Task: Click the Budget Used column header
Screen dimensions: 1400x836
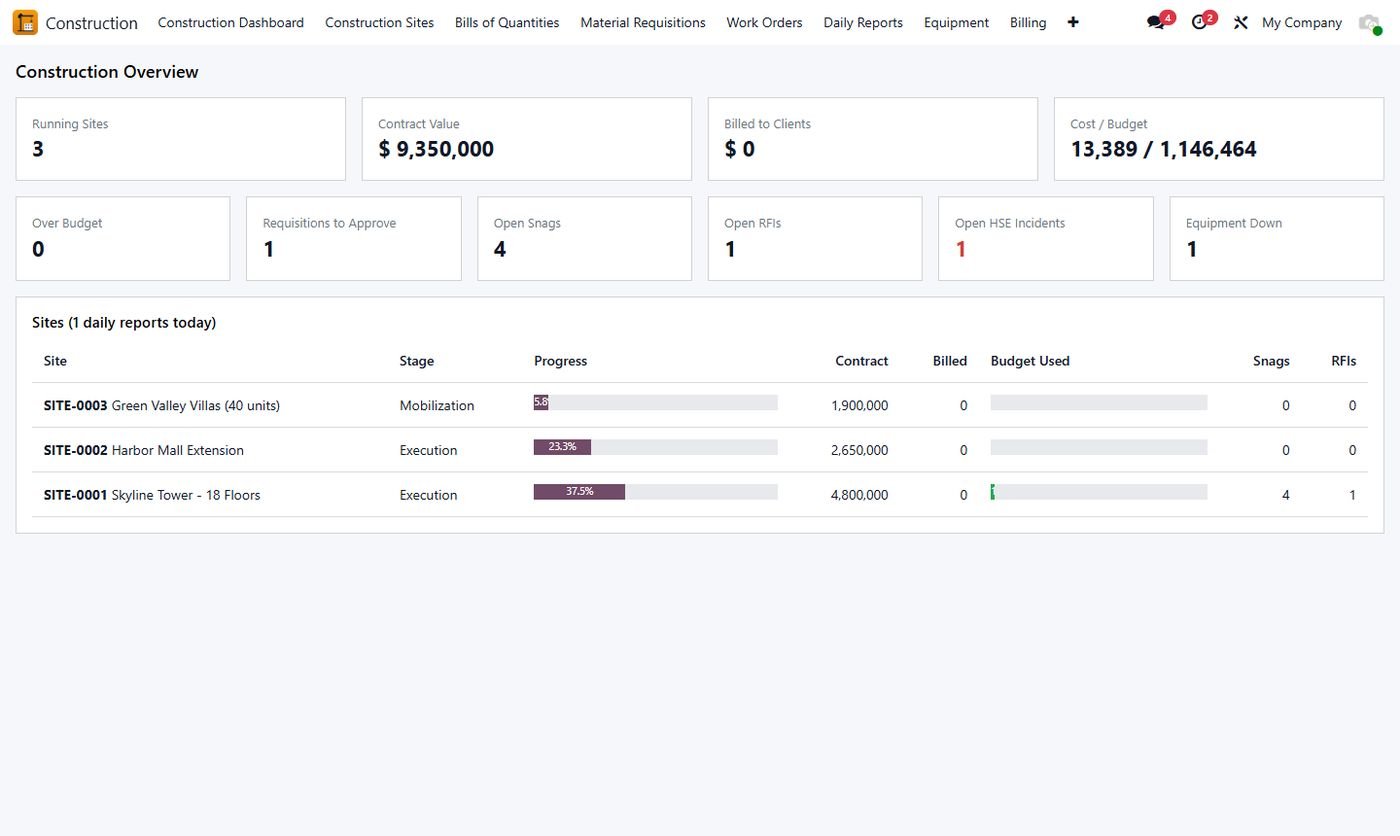Action: tap(1030, 361)
